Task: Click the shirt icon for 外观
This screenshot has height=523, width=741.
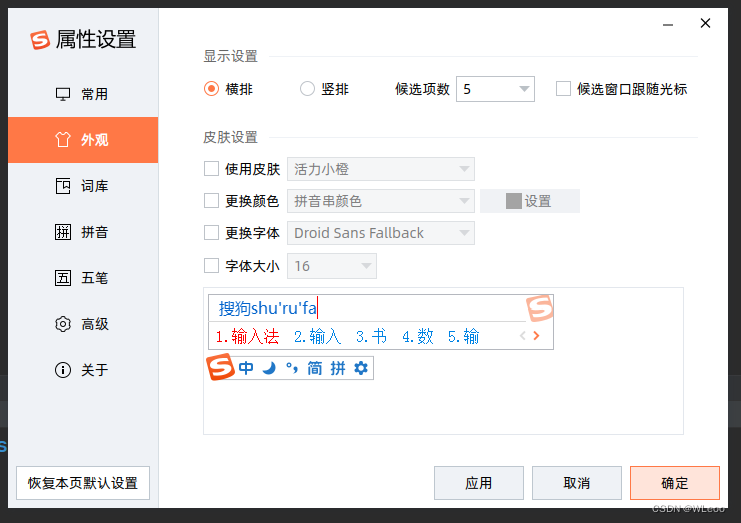Action: click(x=63, y=140)
